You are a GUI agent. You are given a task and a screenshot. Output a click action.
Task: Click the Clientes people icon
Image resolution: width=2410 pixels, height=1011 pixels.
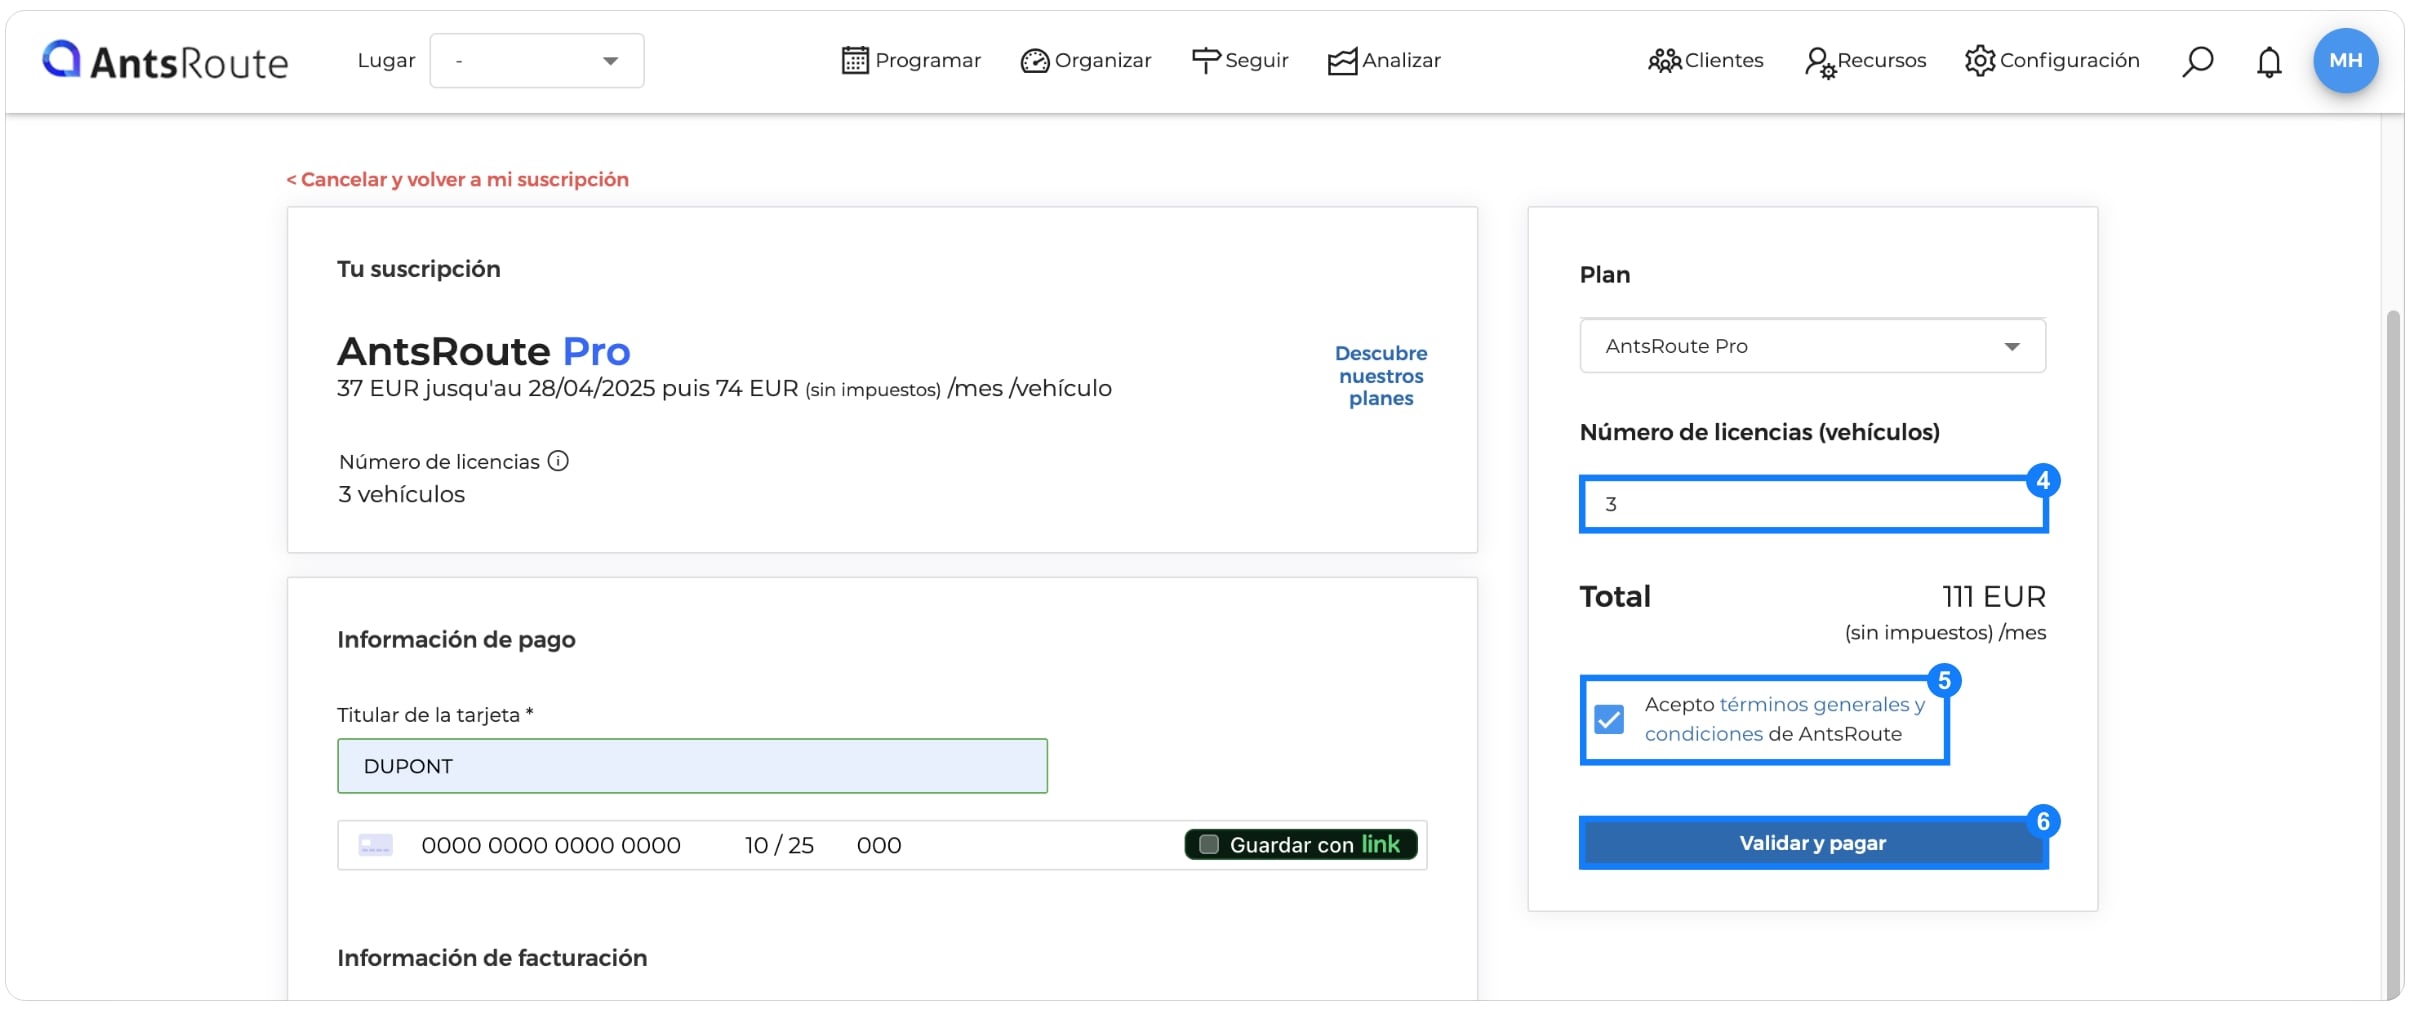(x=1665, y=61)
